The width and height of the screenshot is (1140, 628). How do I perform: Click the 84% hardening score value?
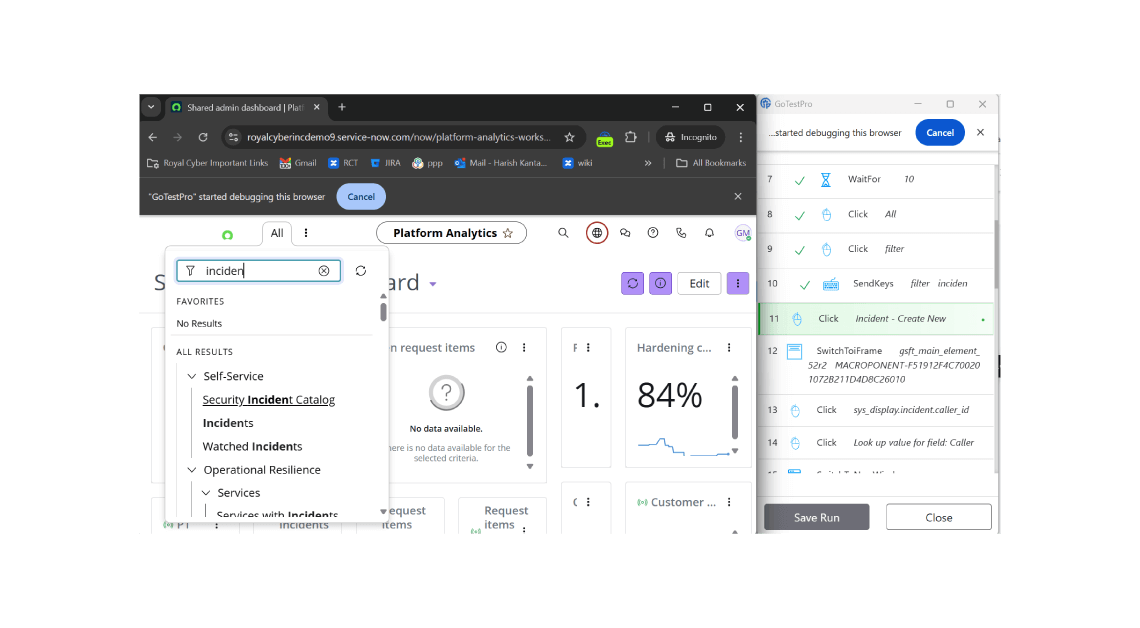pos(670,396)
